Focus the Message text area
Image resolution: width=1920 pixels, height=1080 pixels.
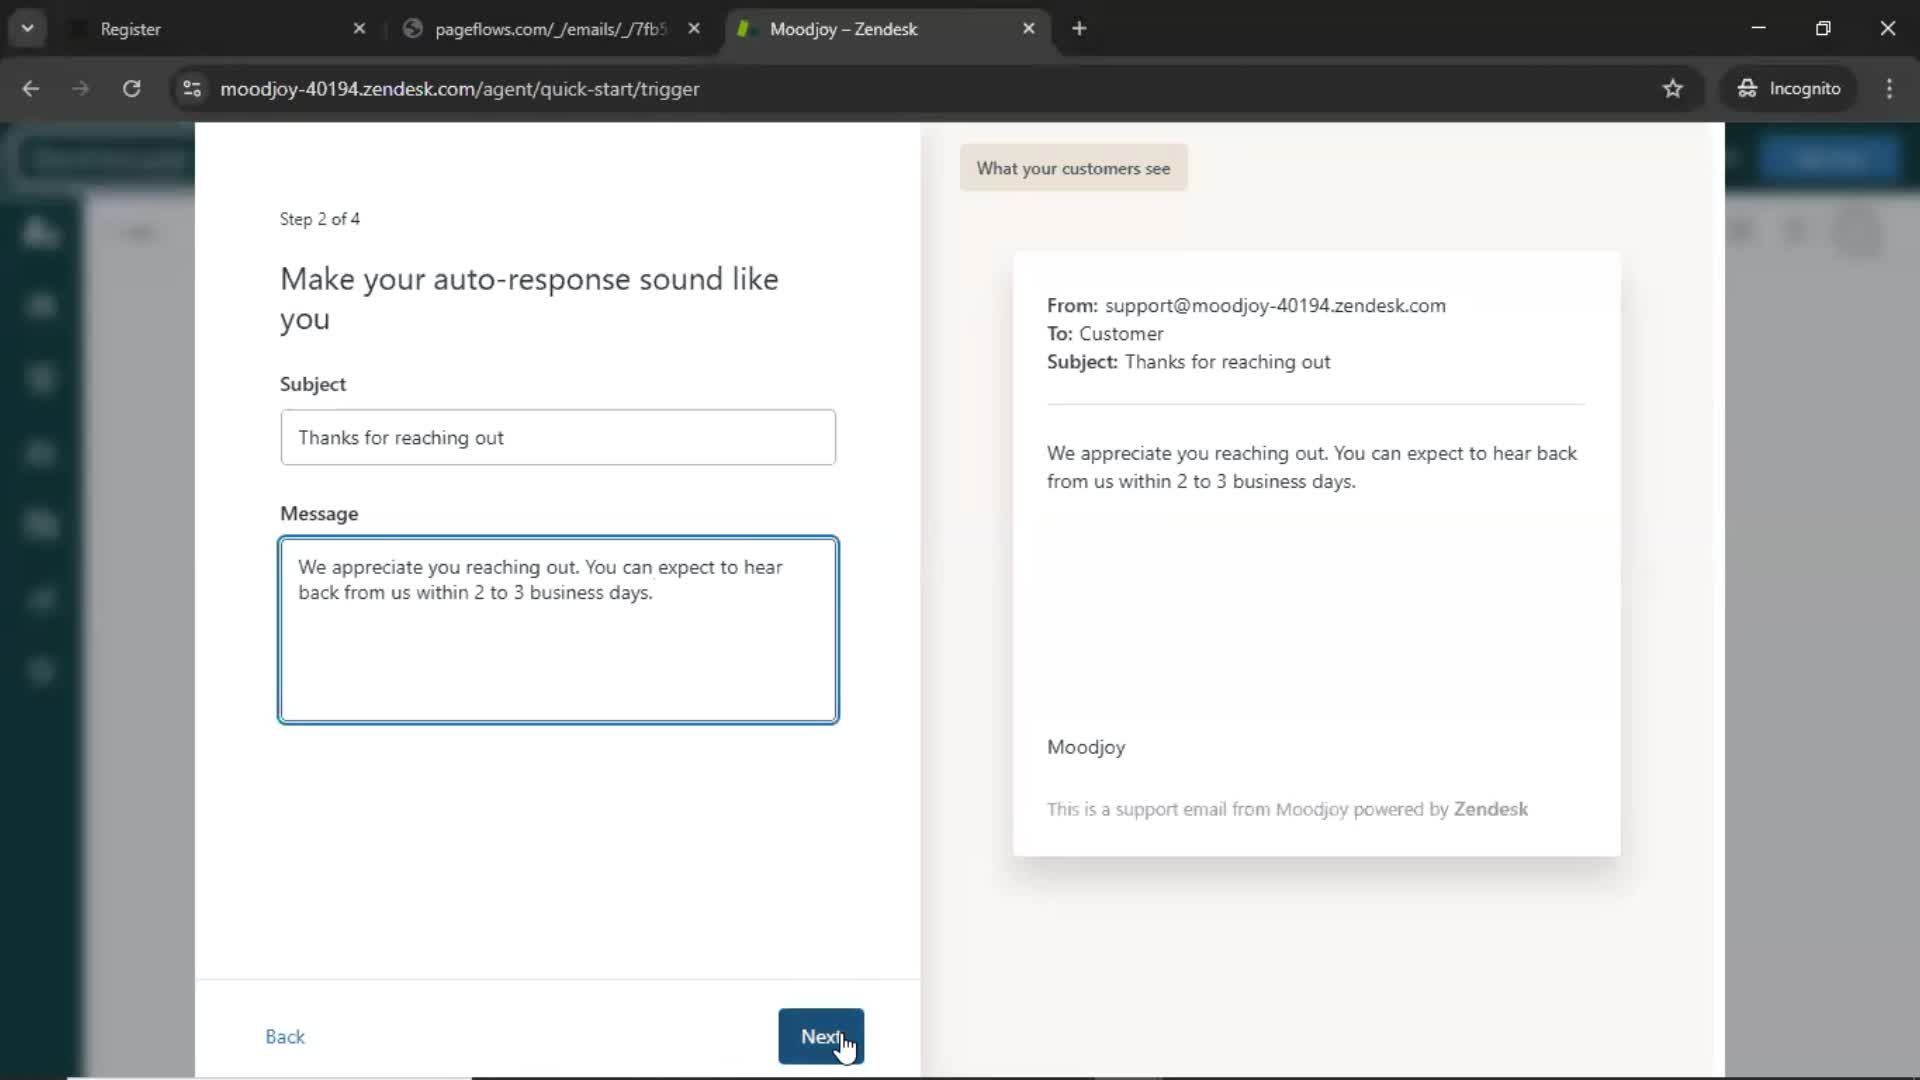pos(558,630)
